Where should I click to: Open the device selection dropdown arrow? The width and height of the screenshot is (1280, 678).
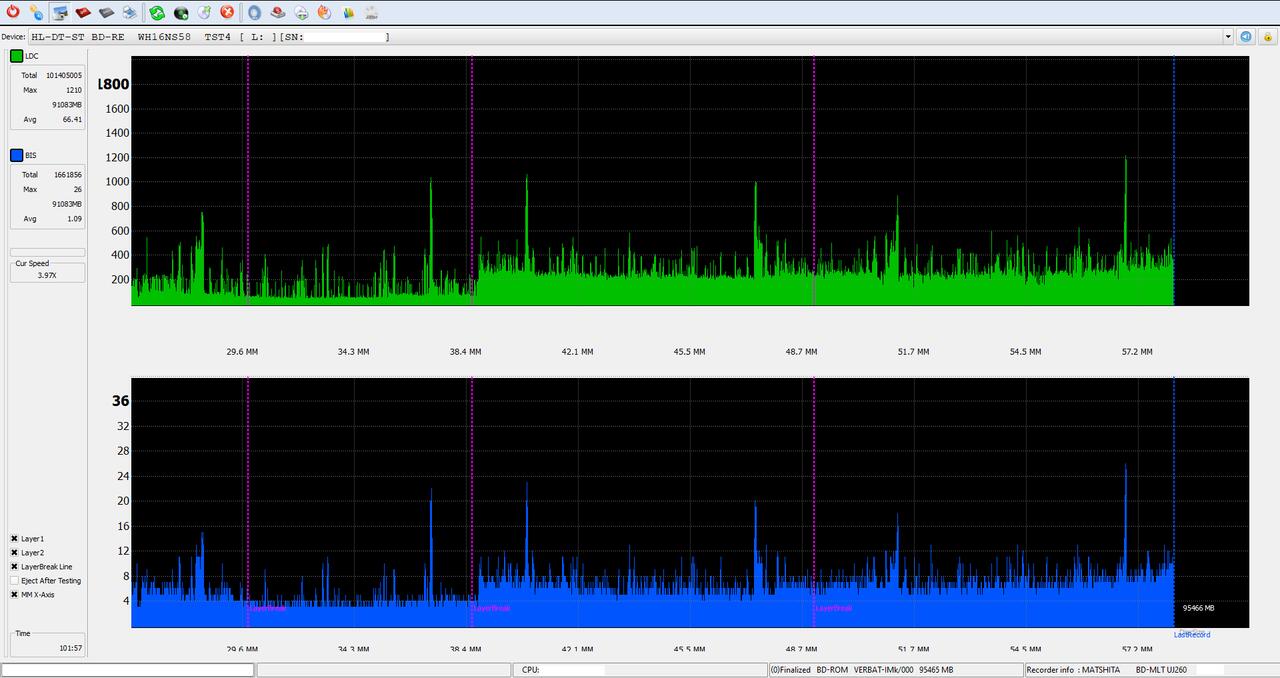click(x=1228, y=36)
